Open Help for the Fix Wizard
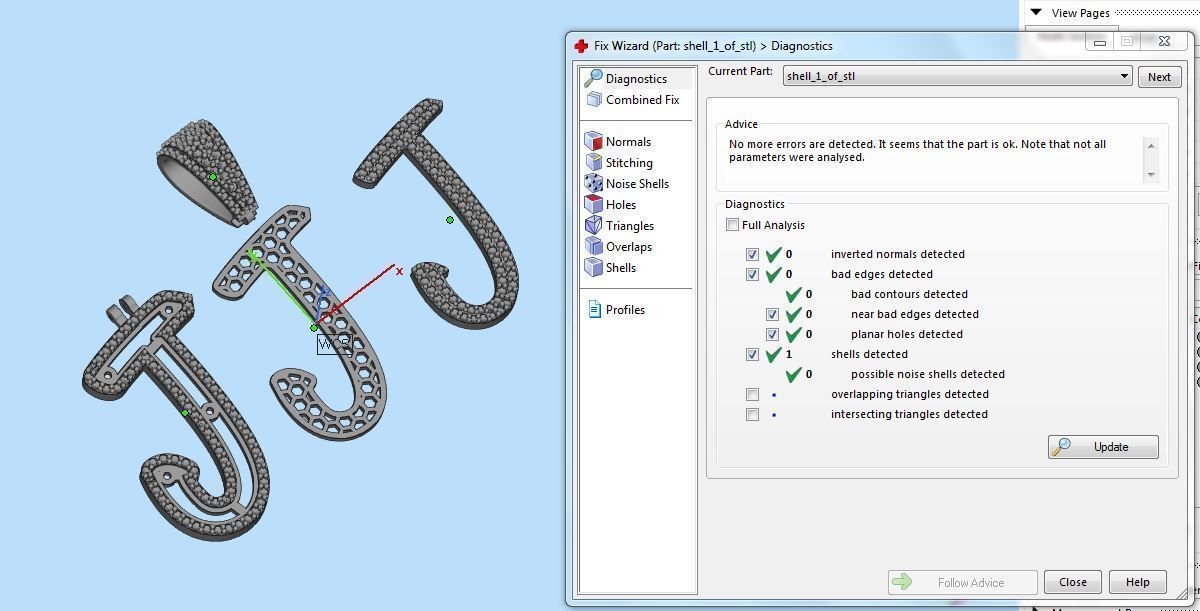The image size is (1200, 611). coord(1137,582)
